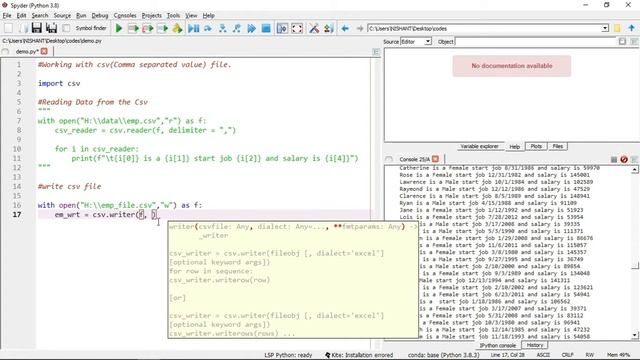Run current cell and advance
The image size is (640, 360).
[148, 28]
